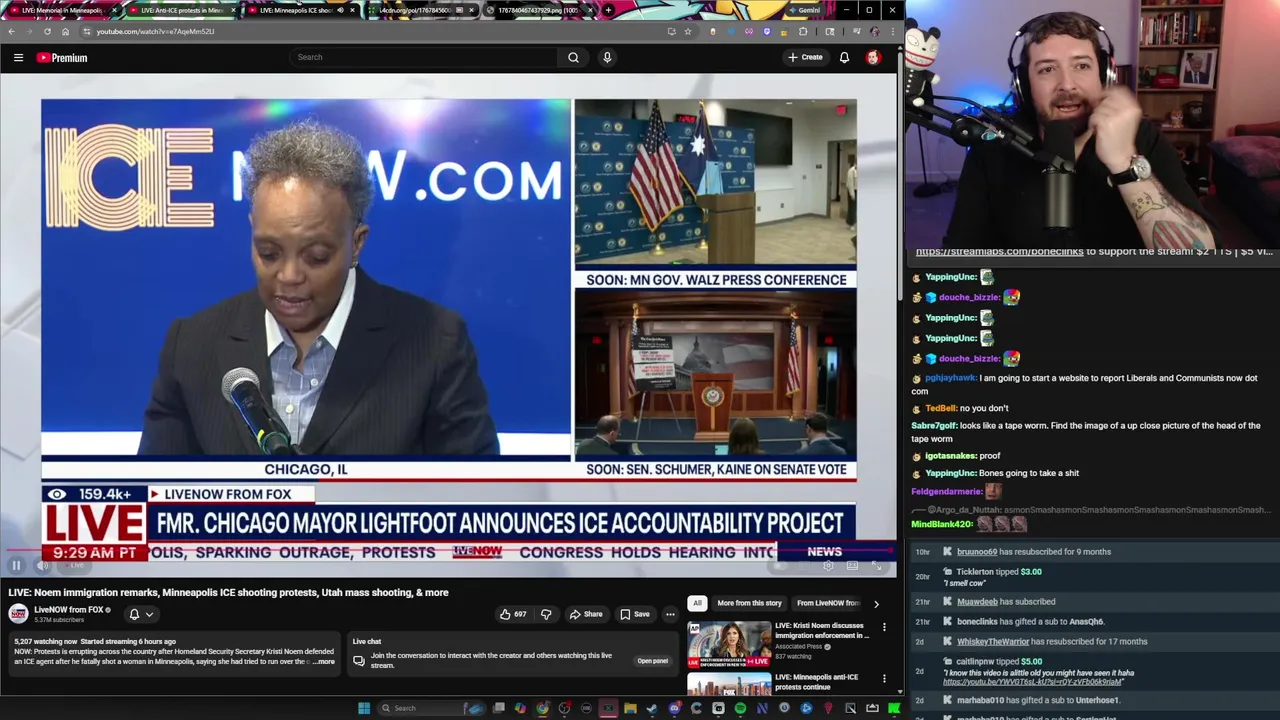The width and height of the screenshot is (1280, 720).
Task: Open Spotify from the taskbar
Action: tap(740, 708)
